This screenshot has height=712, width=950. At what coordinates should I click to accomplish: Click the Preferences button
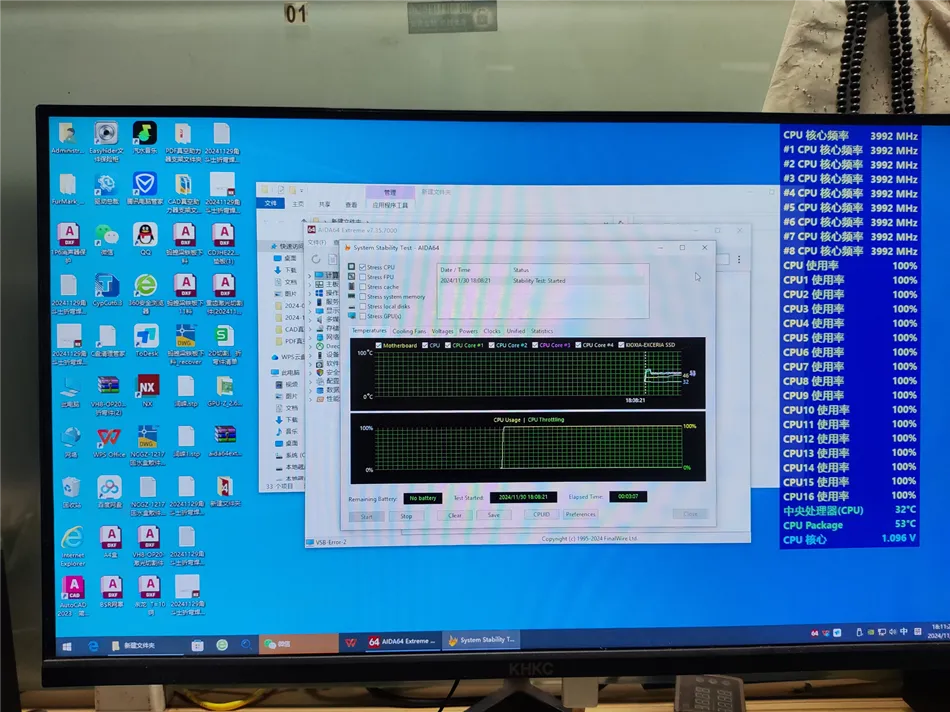click(580, 514)
